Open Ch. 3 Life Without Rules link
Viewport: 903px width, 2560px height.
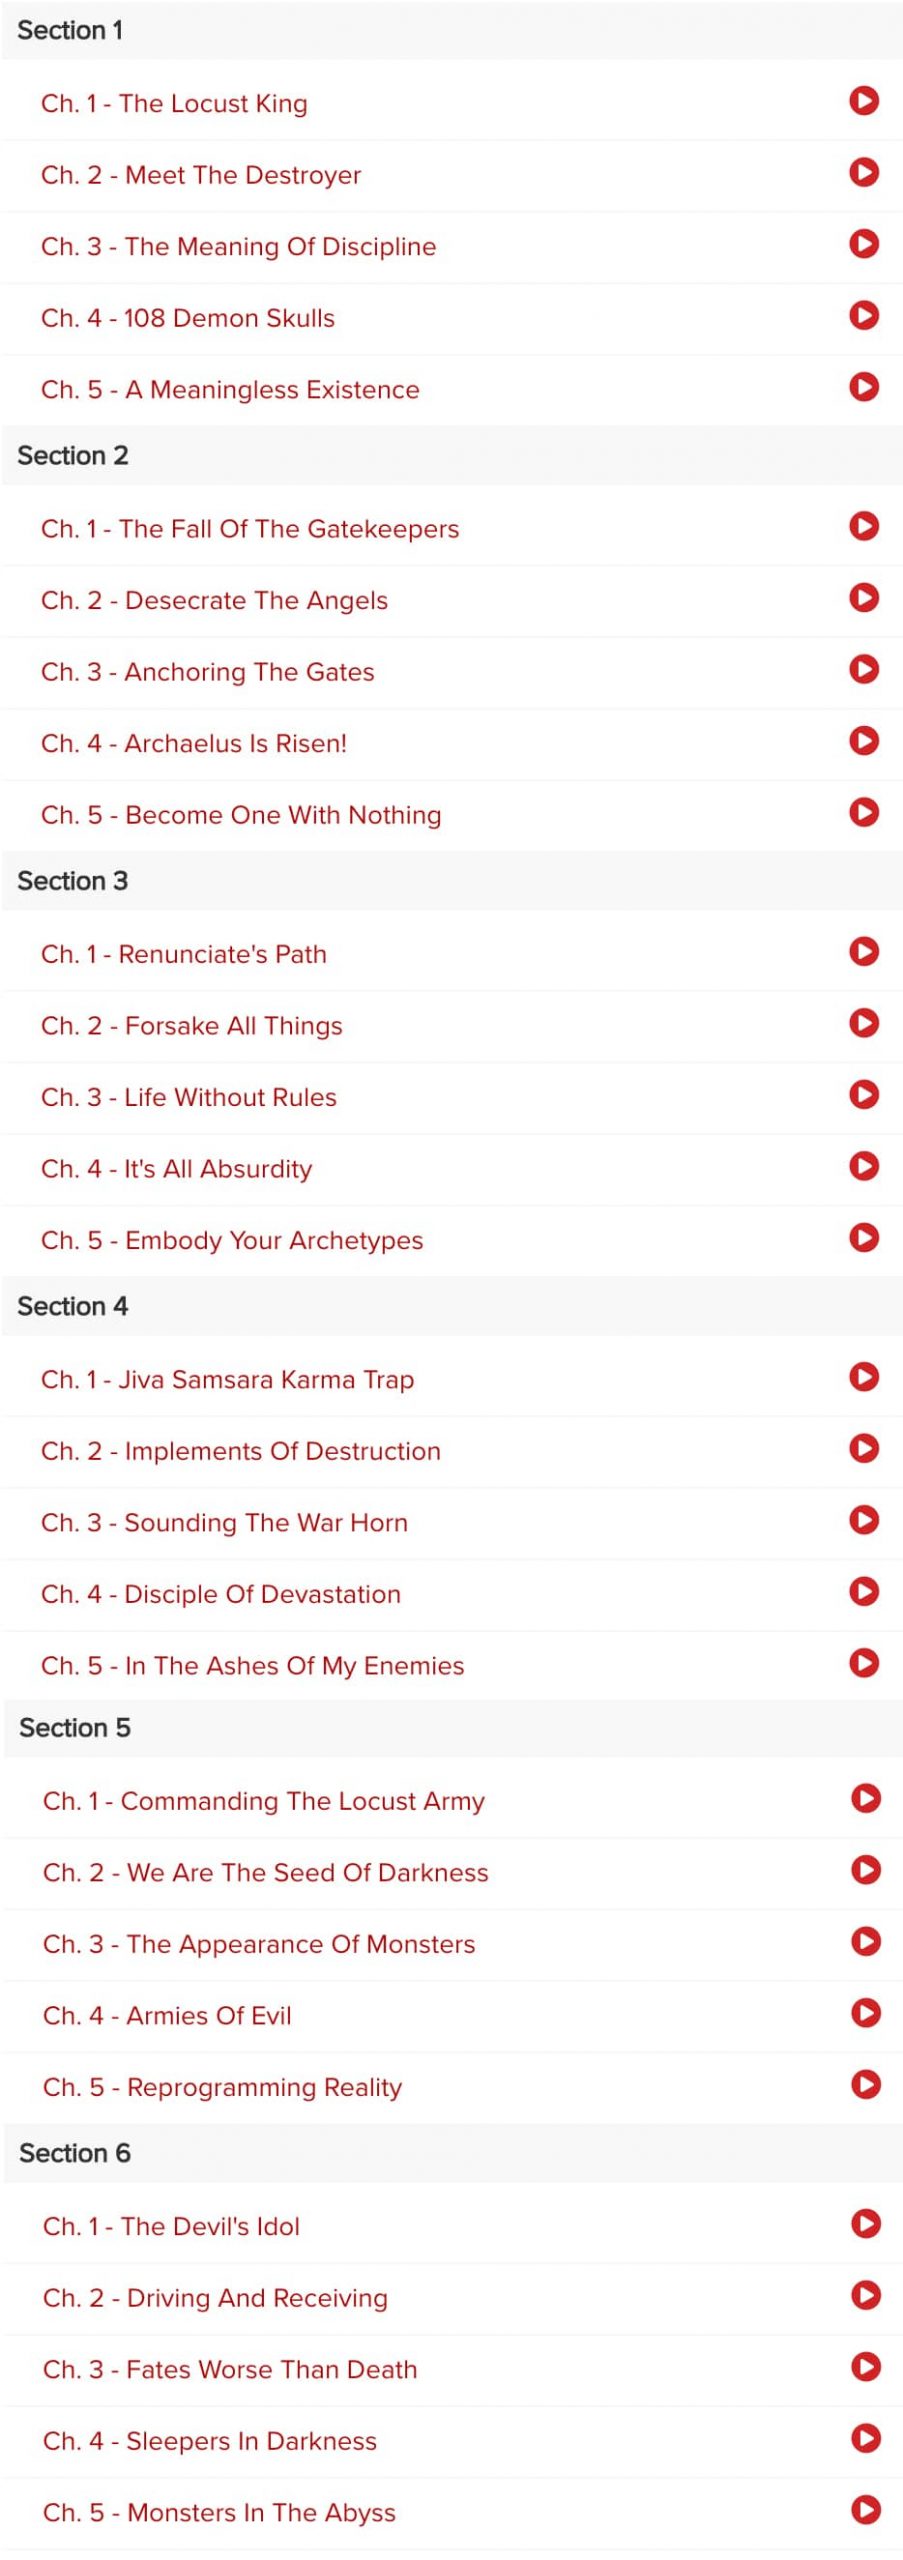tap(189, 1097)
